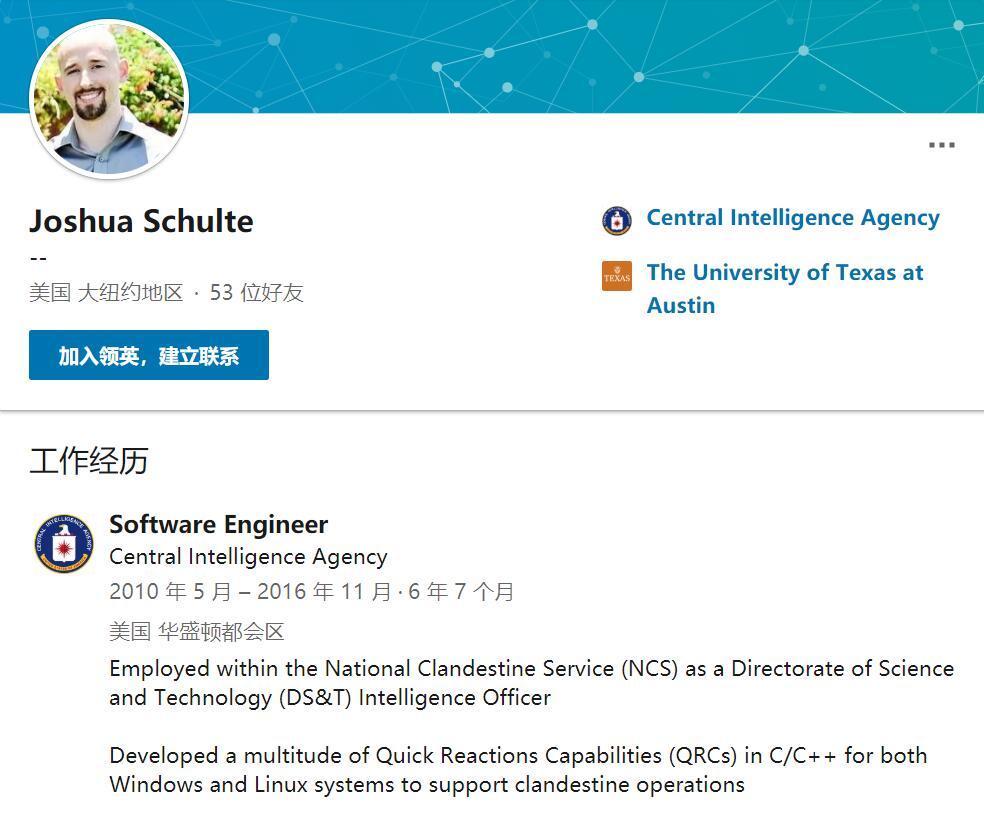Click the orange Texas university logo icon
This screenshot has height=813, width=984.
pos(617,276)
